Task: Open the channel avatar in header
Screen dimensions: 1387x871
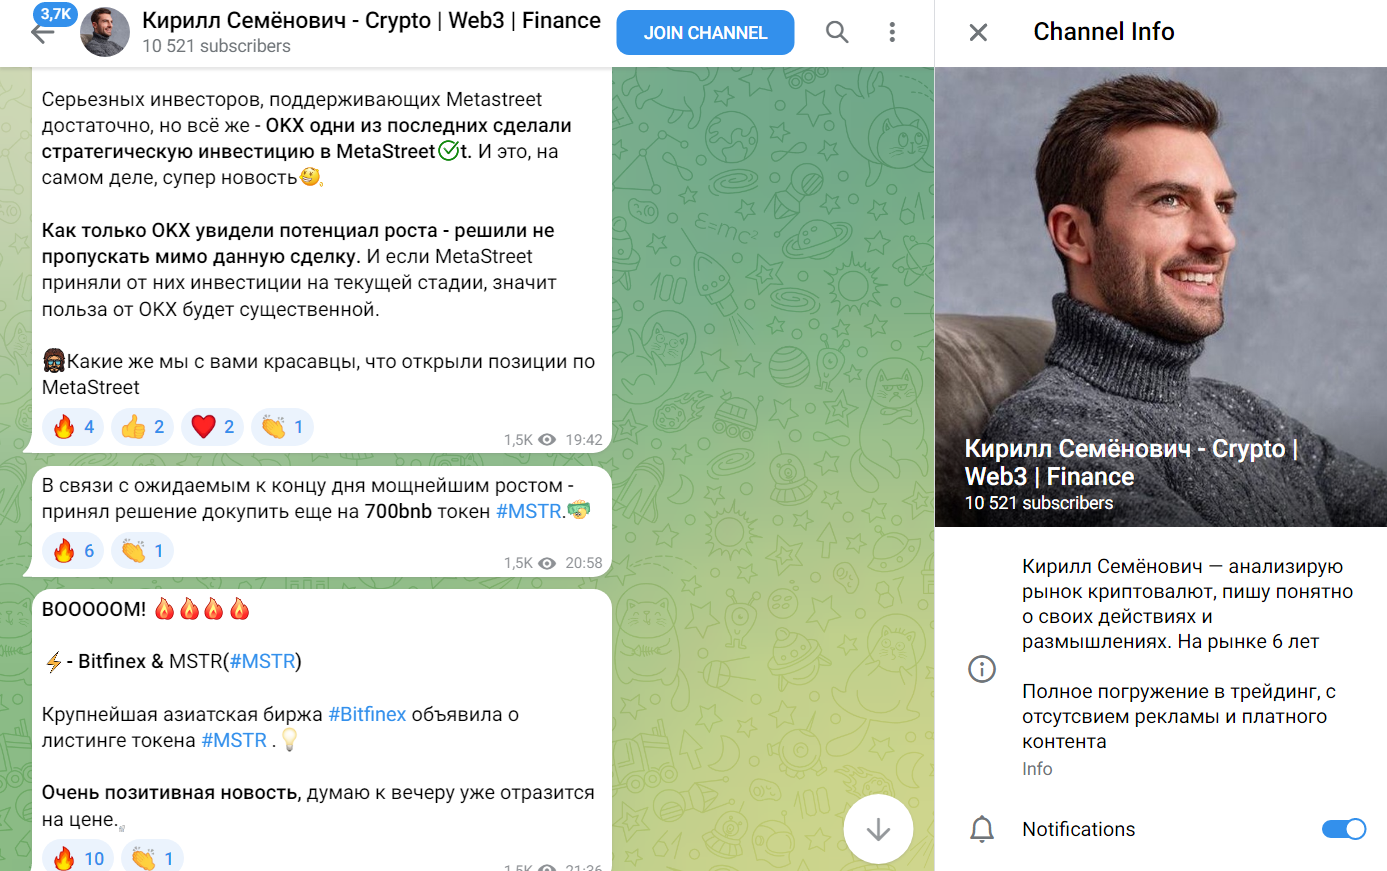Action: (x=105, y=32)
